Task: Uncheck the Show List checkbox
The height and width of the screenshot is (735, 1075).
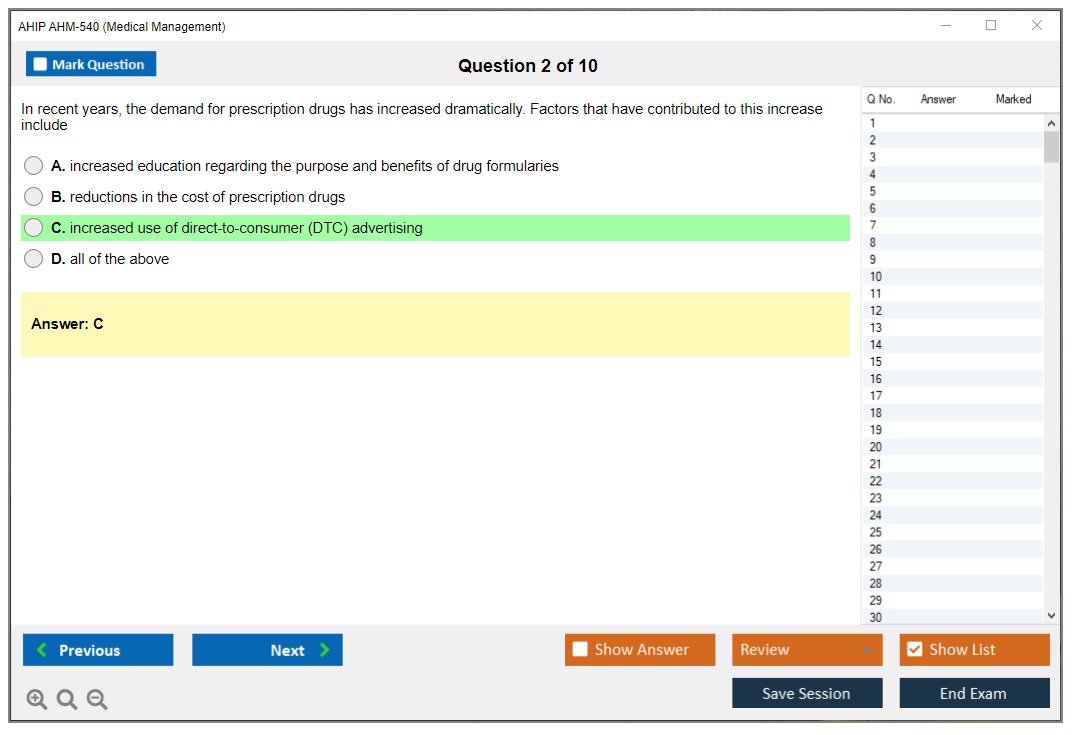Action: (914, 650)
